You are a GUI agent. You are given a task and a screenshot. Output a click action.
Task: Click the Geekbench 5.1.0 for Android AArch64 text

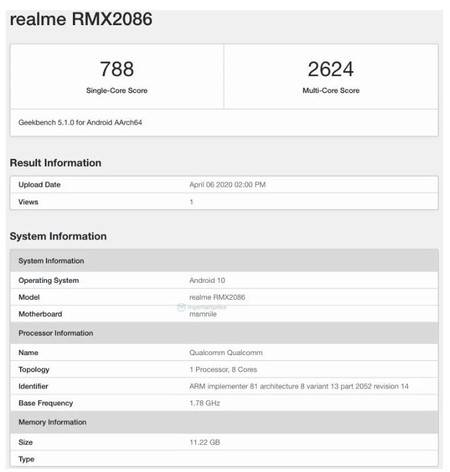point(80,122)
